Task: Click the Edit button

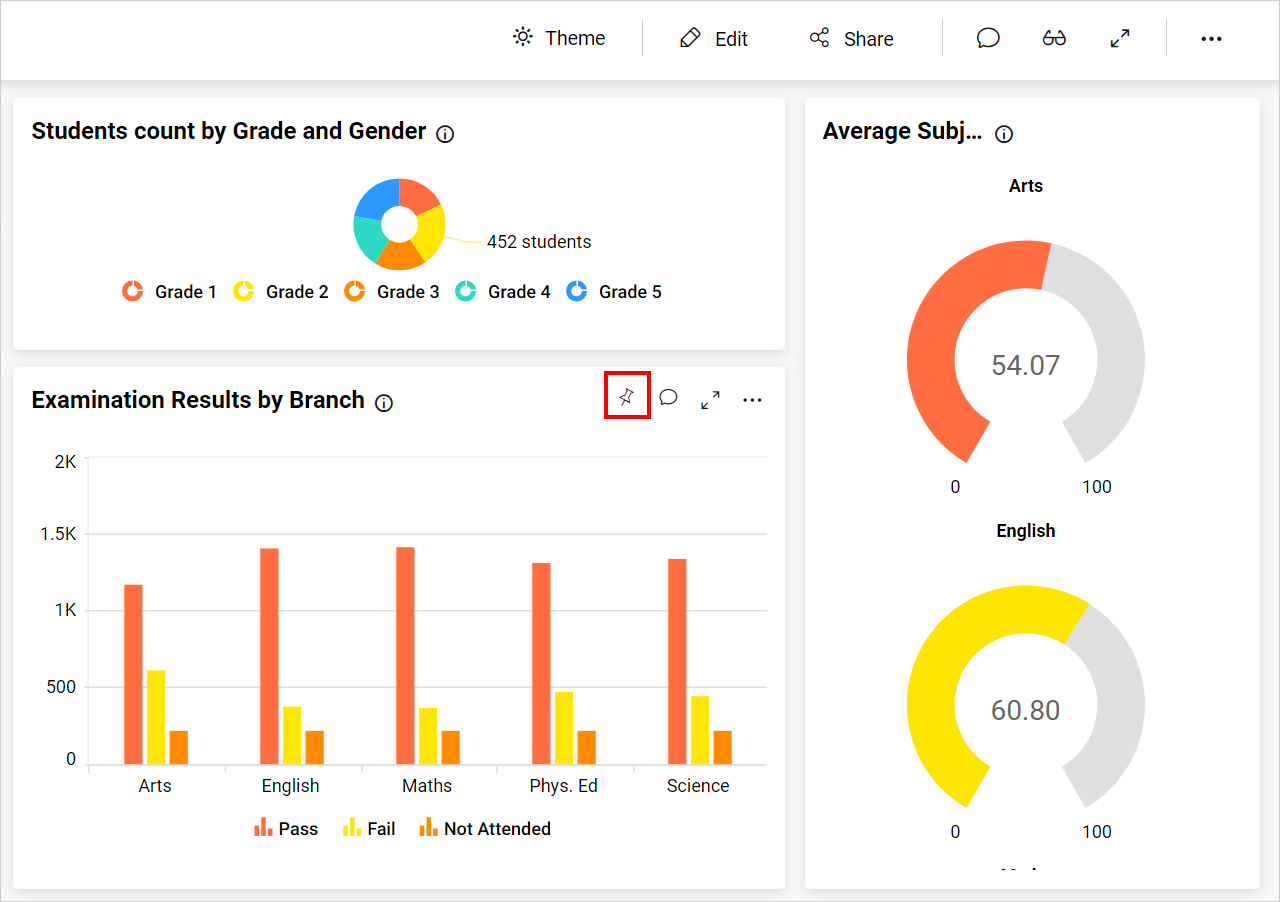Action: click(x=714, y=39)
